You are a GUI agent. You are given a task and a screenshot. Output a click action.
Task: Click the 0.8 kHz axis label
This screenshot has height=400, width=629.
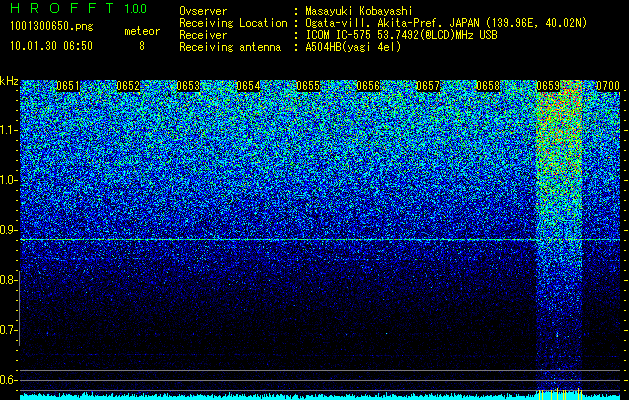(9, 280)
